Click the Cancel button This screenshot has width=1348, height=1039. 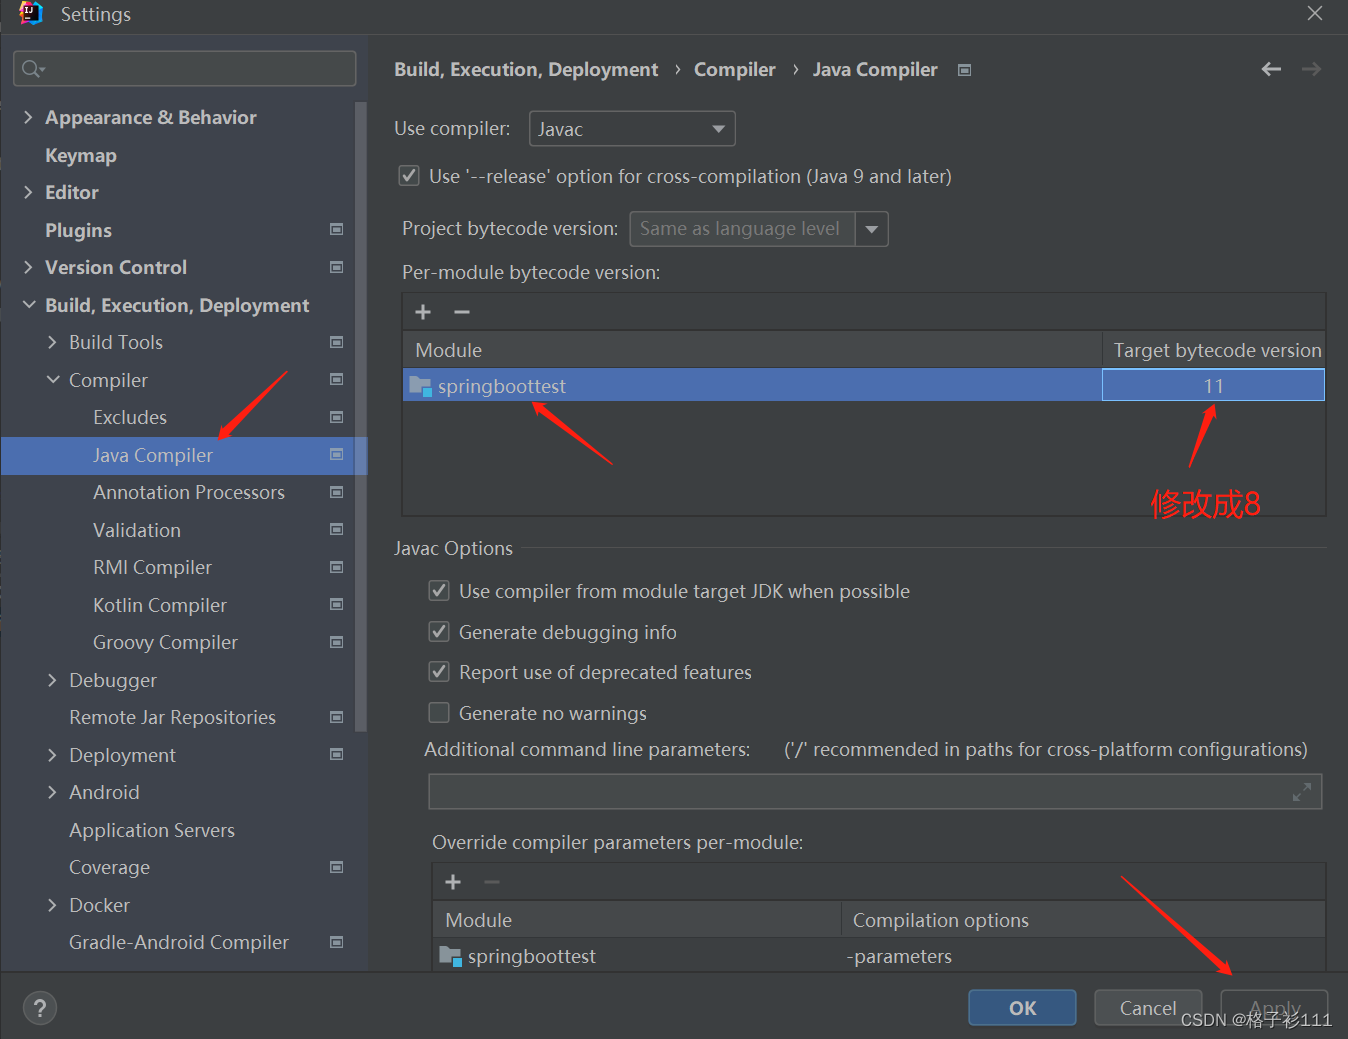[1148, 1008]
